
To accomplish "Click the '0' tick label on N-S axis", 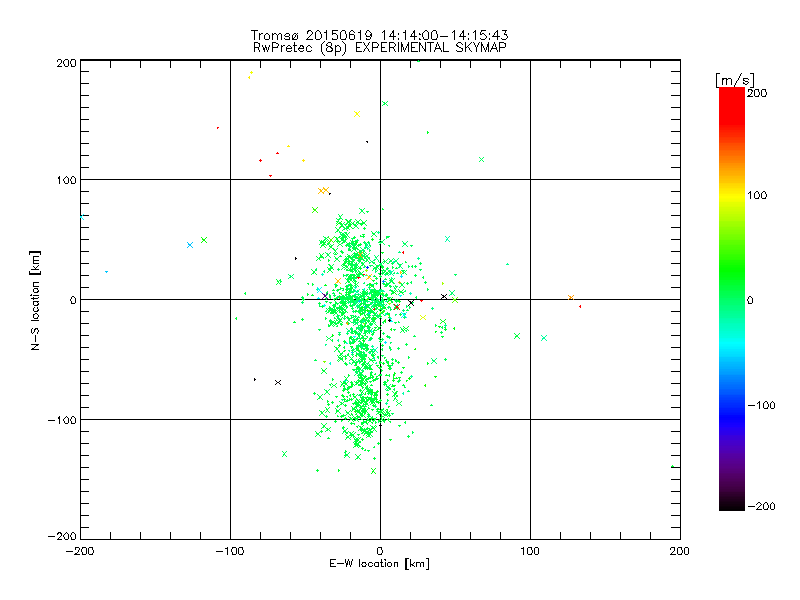I will [73, 300].
